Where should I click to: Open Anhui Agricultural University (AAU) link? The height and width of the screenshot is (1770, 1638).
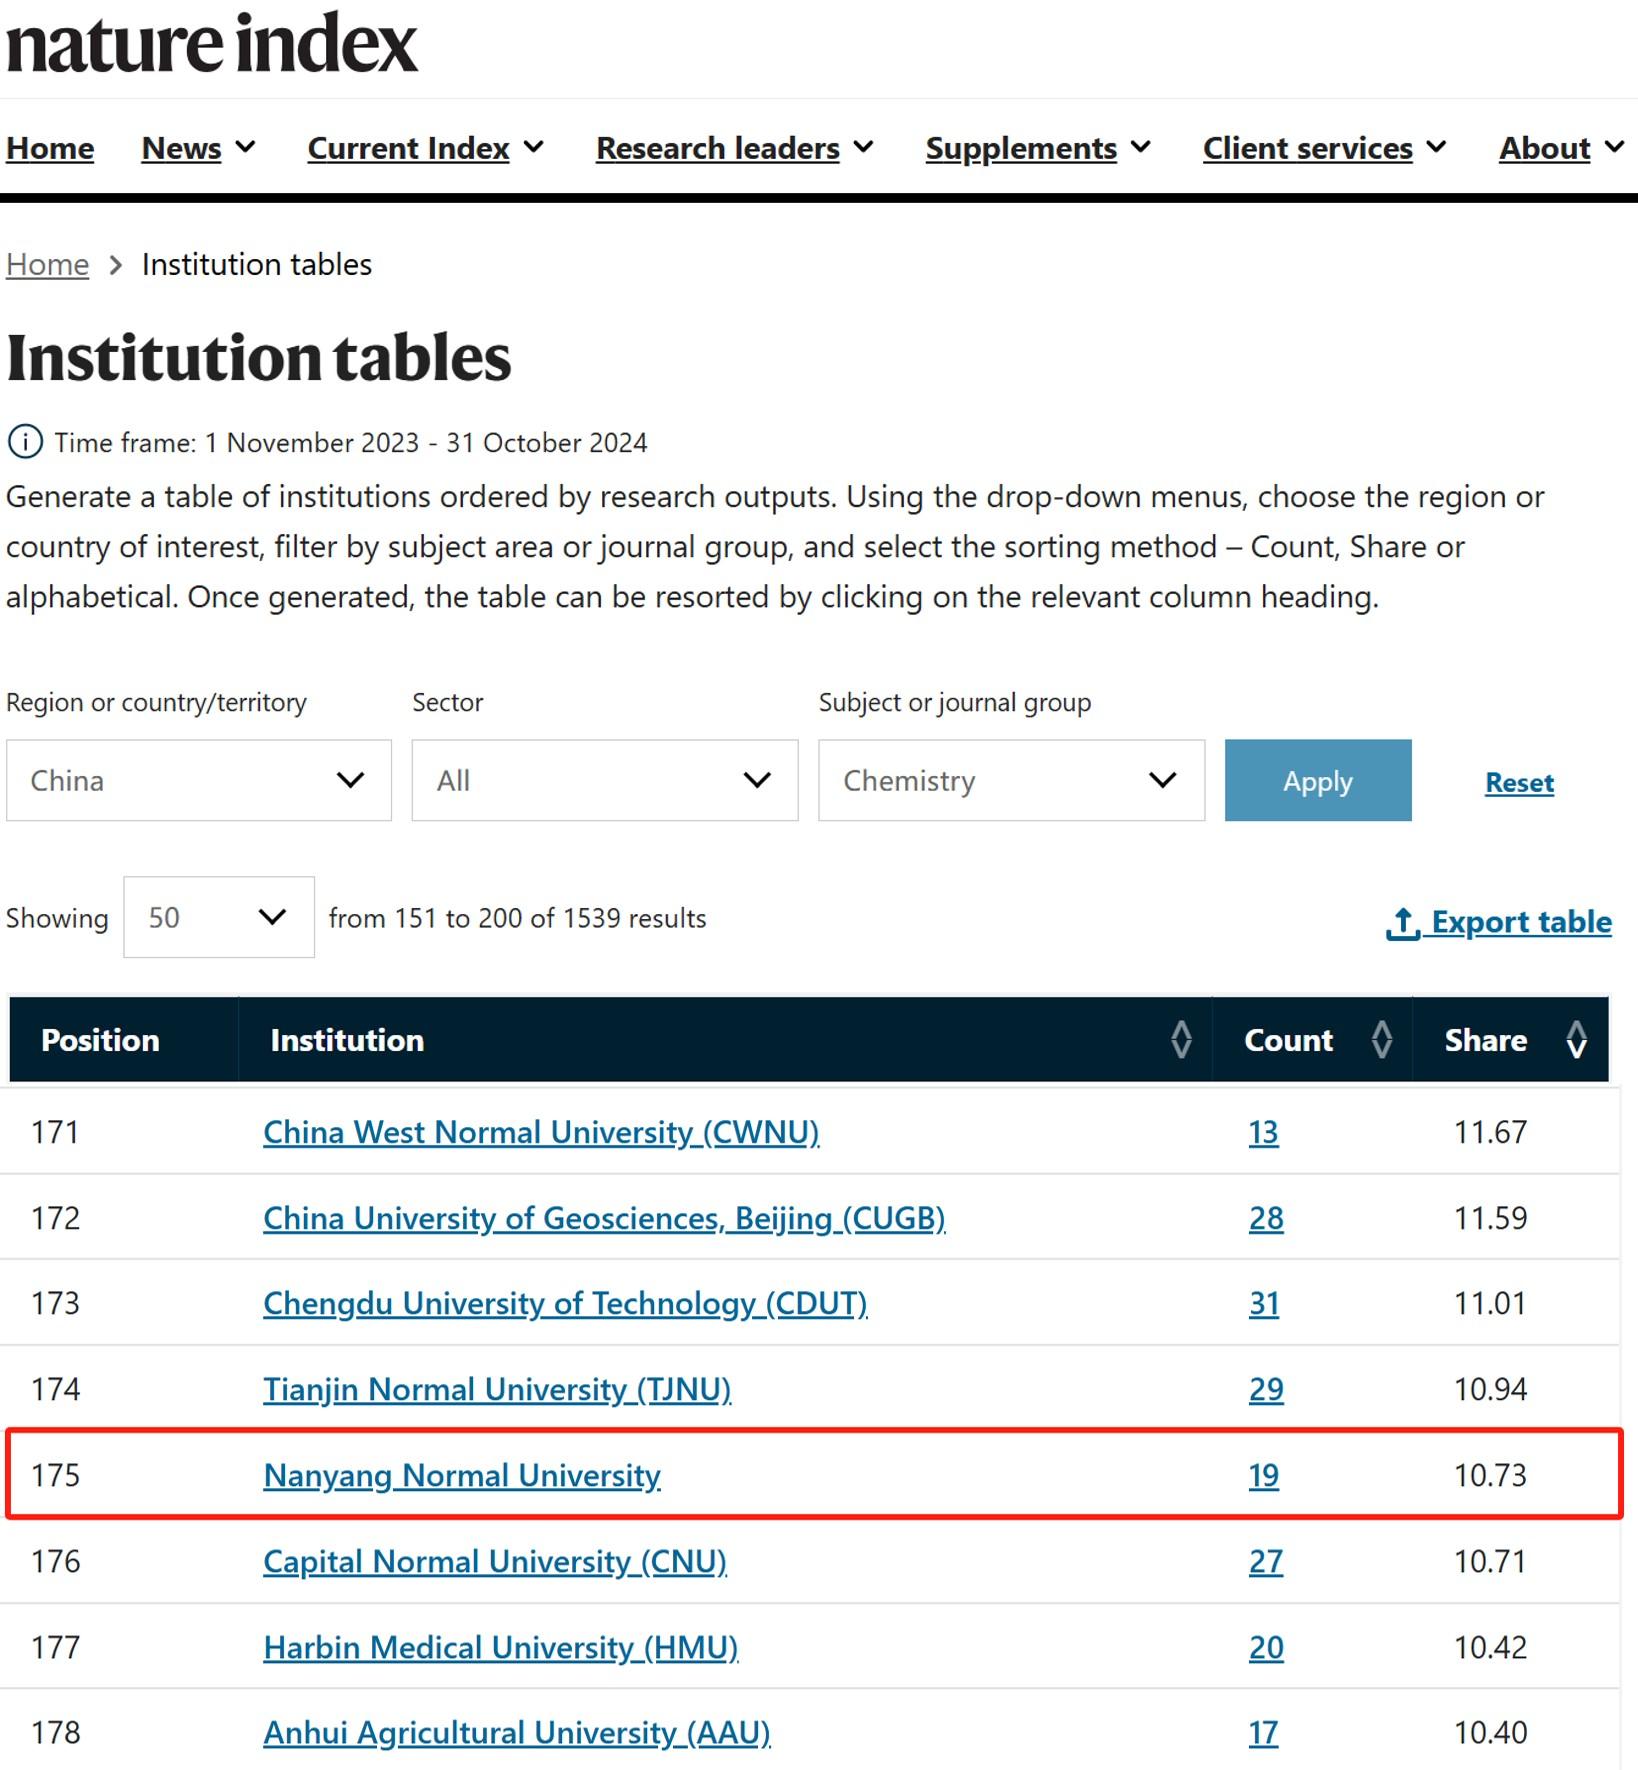point(517,1732)
